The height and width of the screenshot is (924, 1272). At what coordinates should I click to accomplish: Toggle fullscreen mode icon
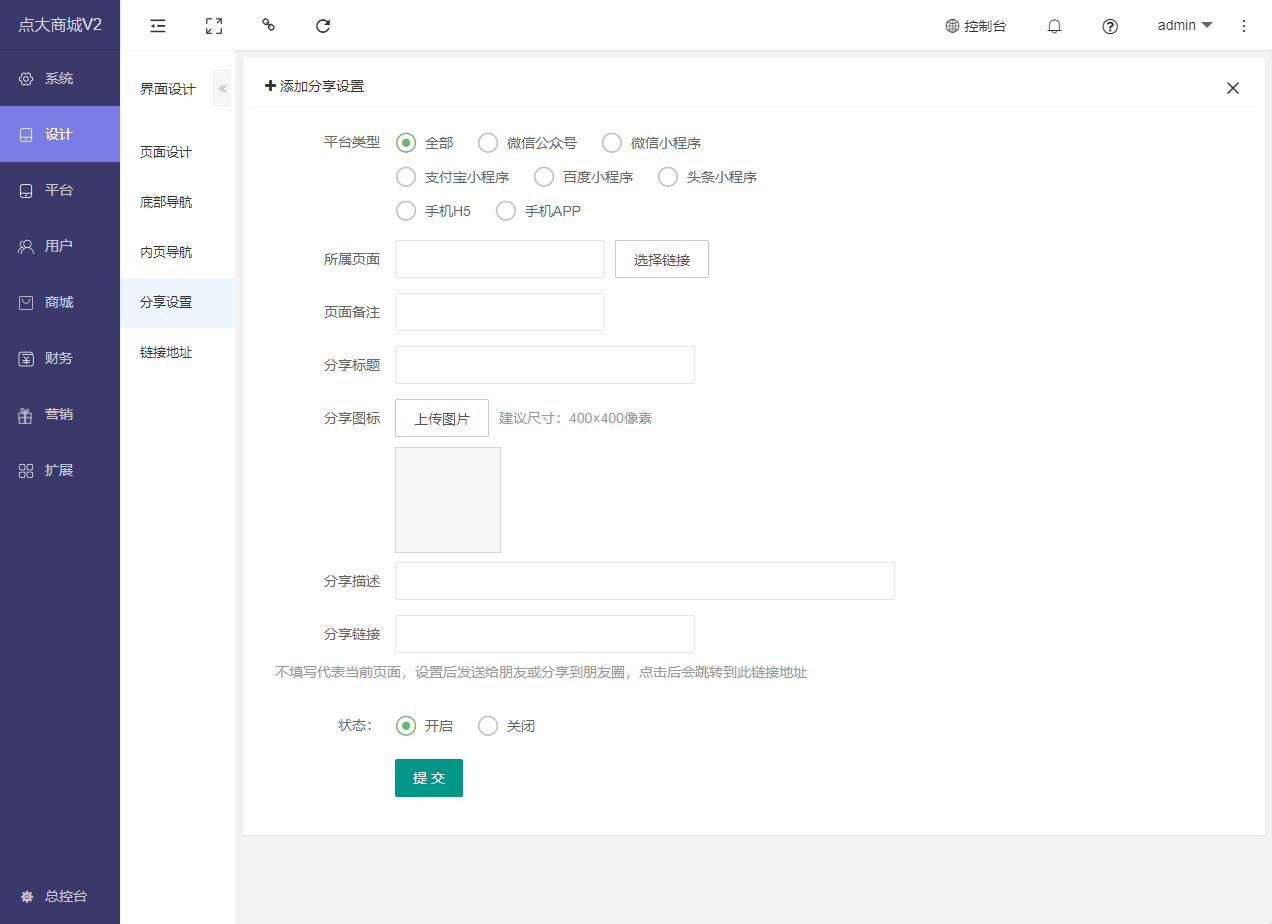[213, 26]
